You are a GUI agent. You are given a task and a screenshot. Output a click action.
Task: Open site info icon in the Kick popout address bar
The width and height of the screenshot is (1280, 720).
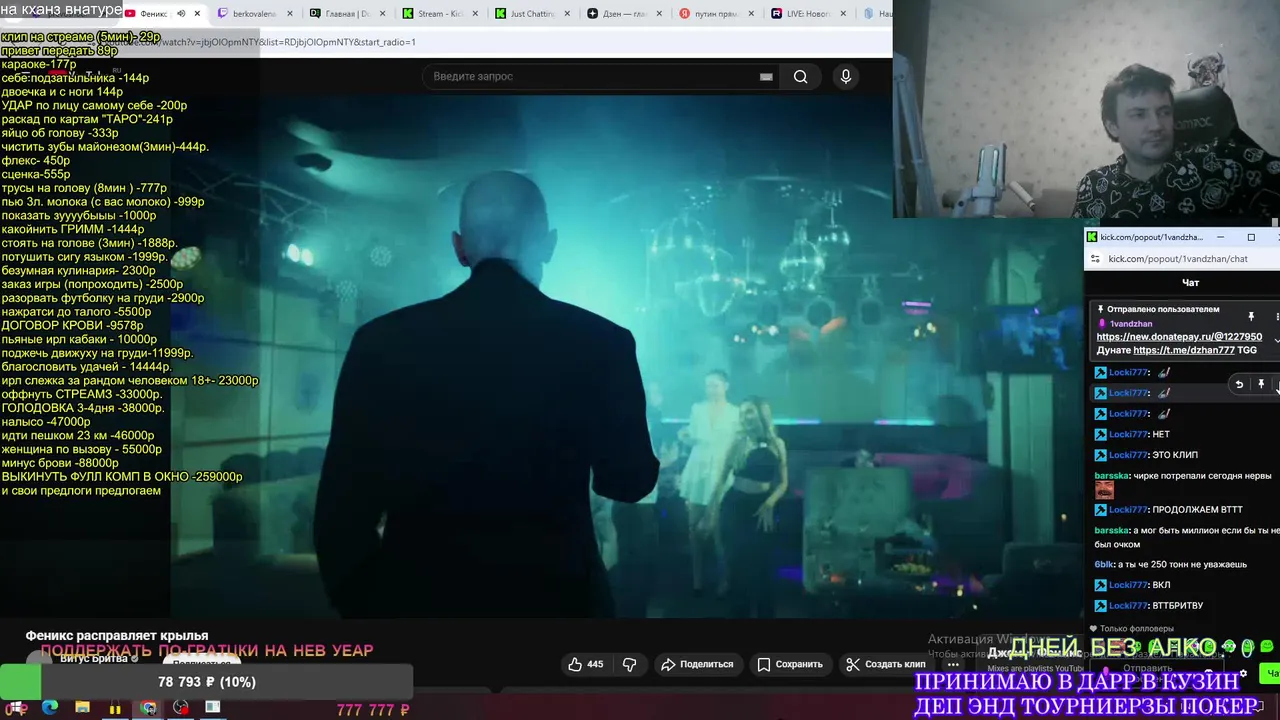[1095, 259]
